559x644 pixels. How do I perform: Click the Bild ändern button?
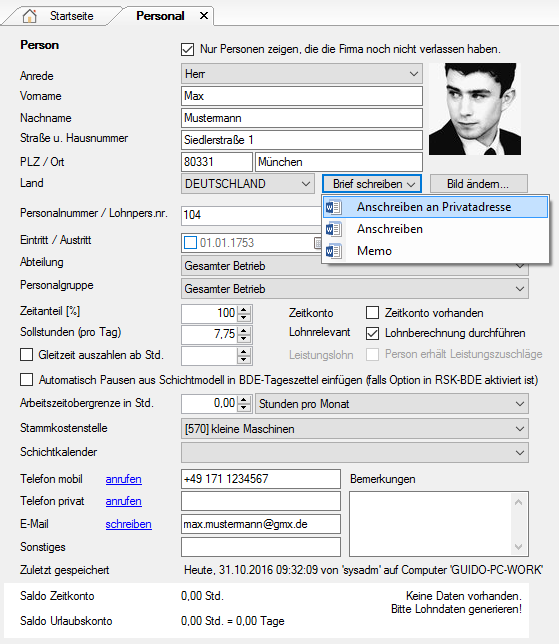[479, 184]
